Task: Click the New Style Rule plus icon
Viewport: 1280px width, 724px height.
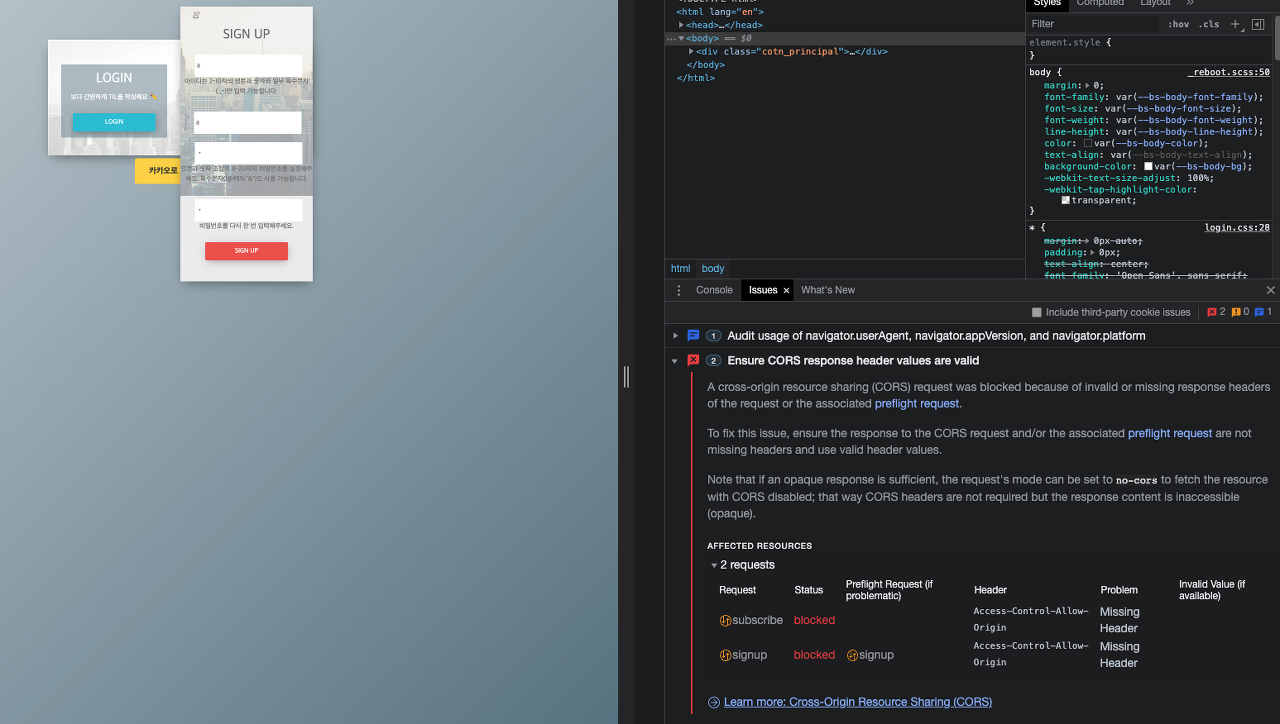Action: [1236, 24]
